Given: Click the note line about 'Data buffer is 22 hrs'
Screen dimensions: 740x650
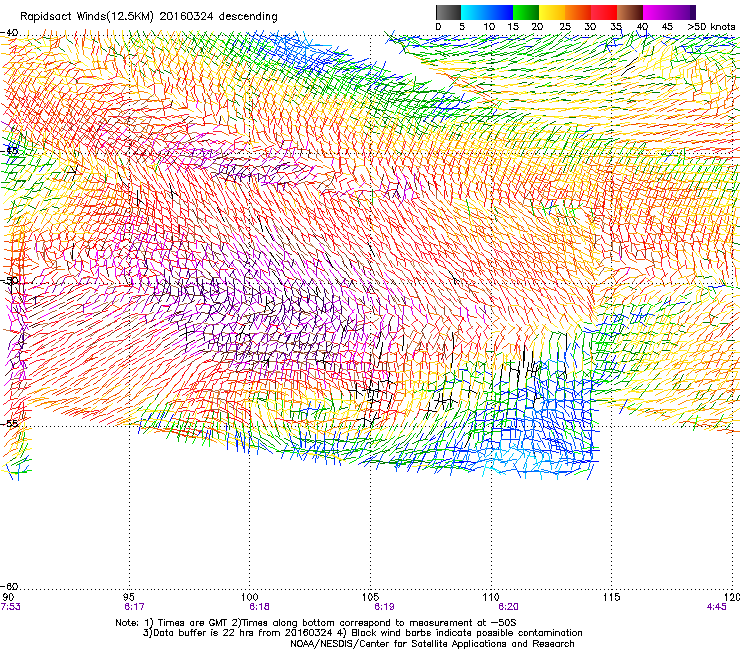Looking at the screenshot, I should (x=362, y=633).
